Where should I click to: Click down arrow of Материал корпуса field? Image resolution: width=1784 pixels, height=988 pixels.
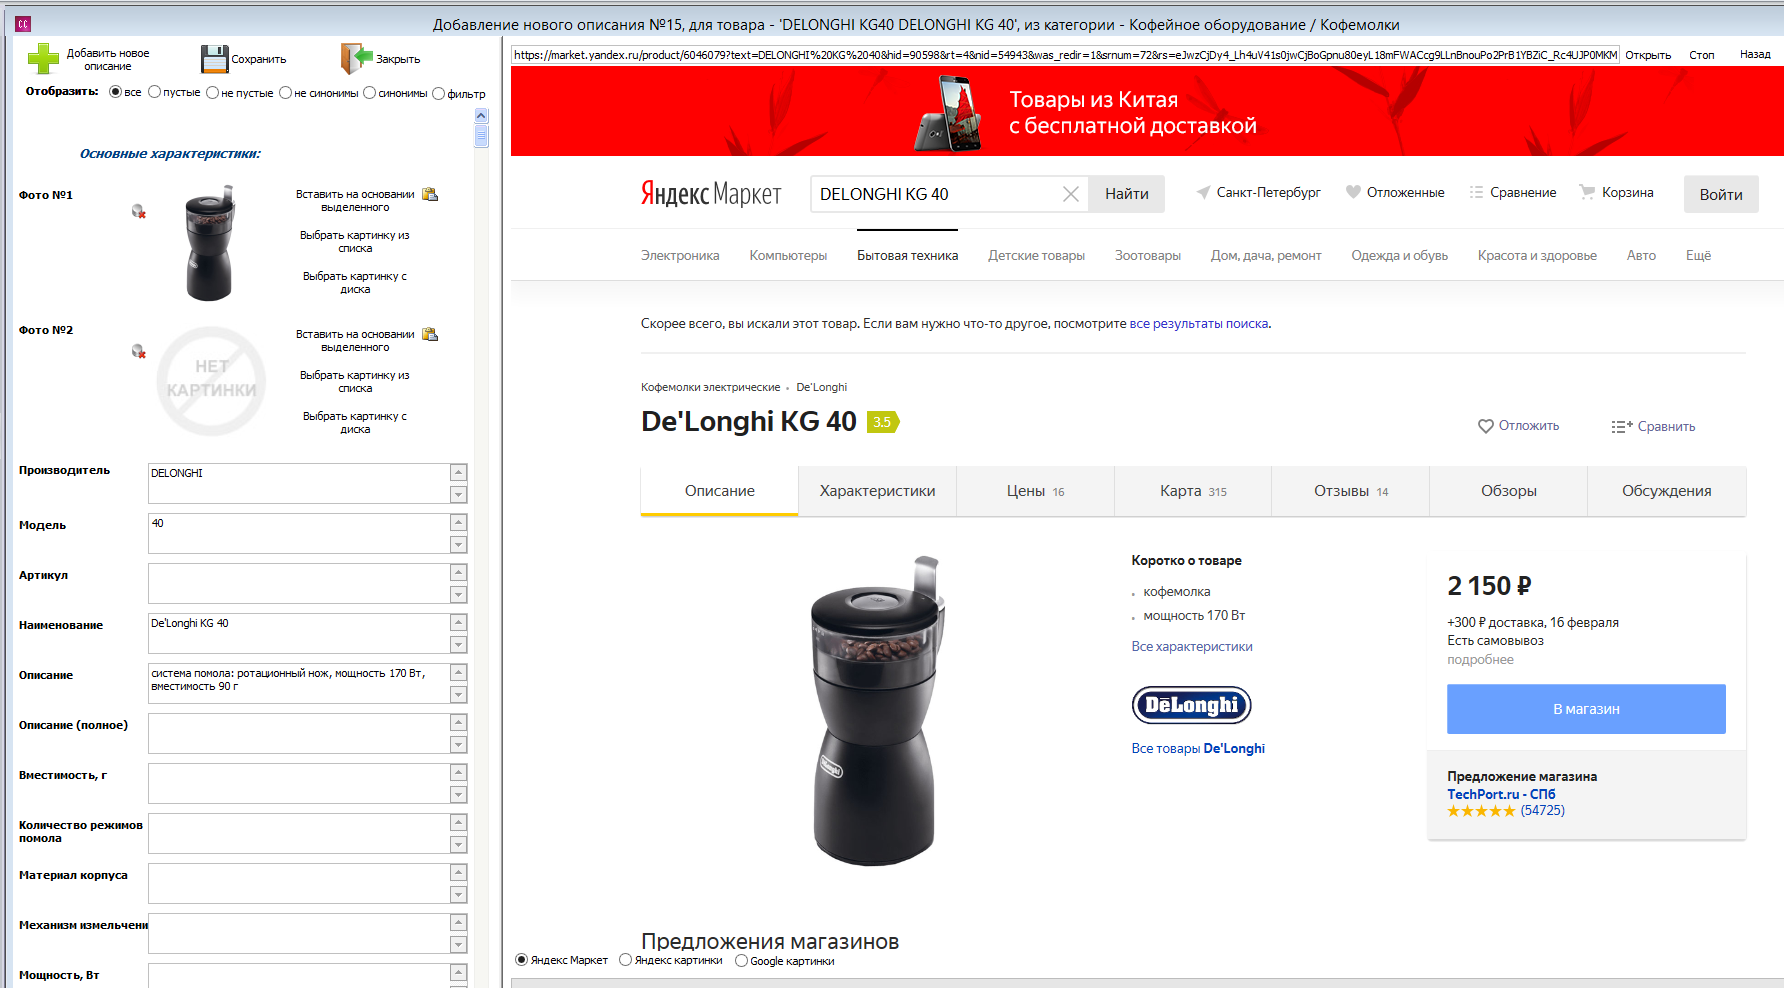click(458, 894)
